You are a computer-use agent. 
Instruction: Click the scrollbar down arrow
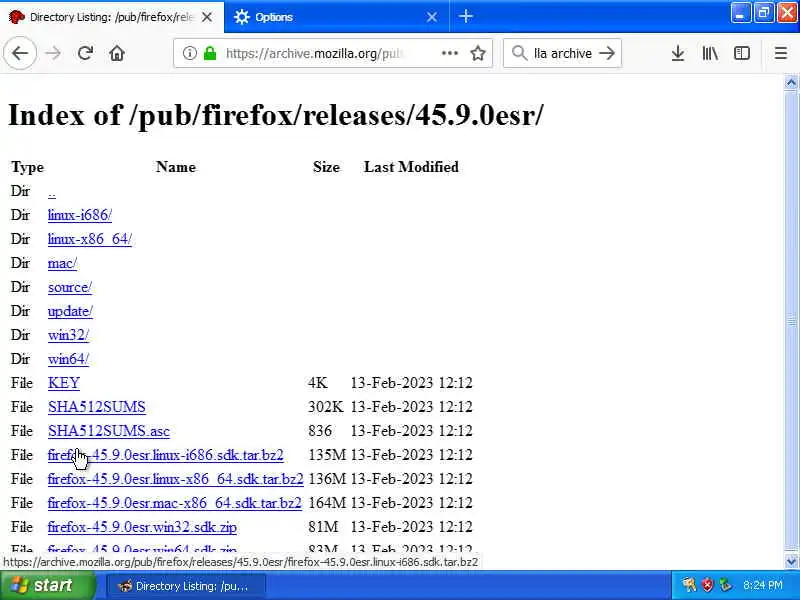click(x=791, y=561)
